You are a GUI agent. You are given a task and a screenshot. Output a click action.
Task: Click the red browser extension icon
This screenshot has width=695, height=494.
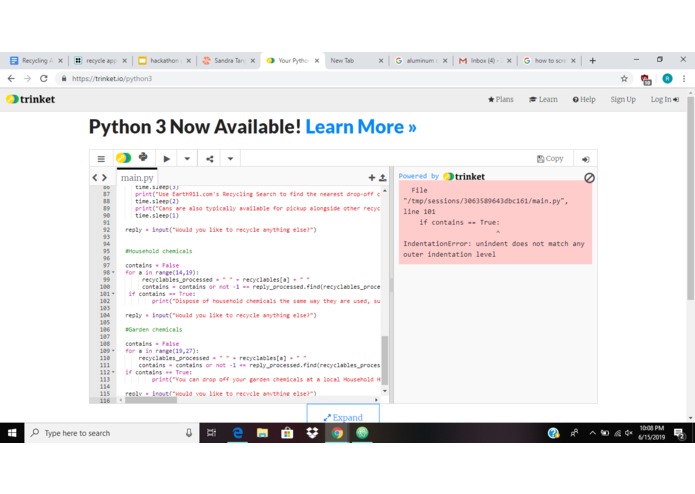[646, 79]
